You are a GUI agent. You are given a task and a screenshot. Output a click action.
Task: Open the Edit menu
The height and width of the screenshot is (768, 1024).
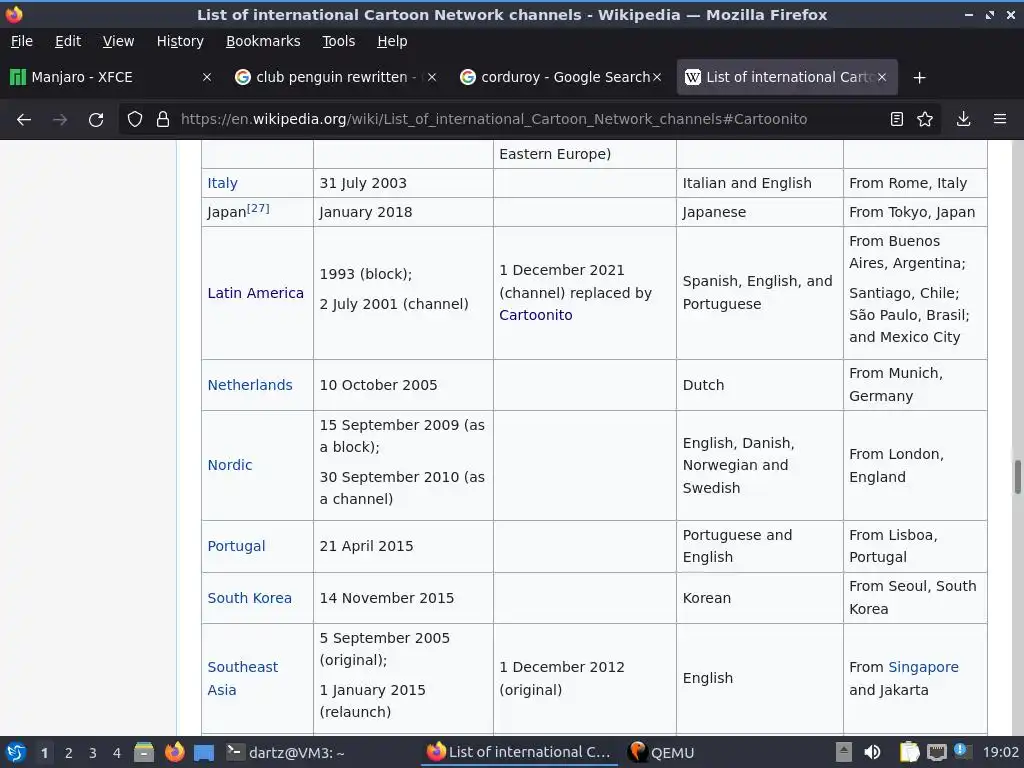tap(68, 41)
